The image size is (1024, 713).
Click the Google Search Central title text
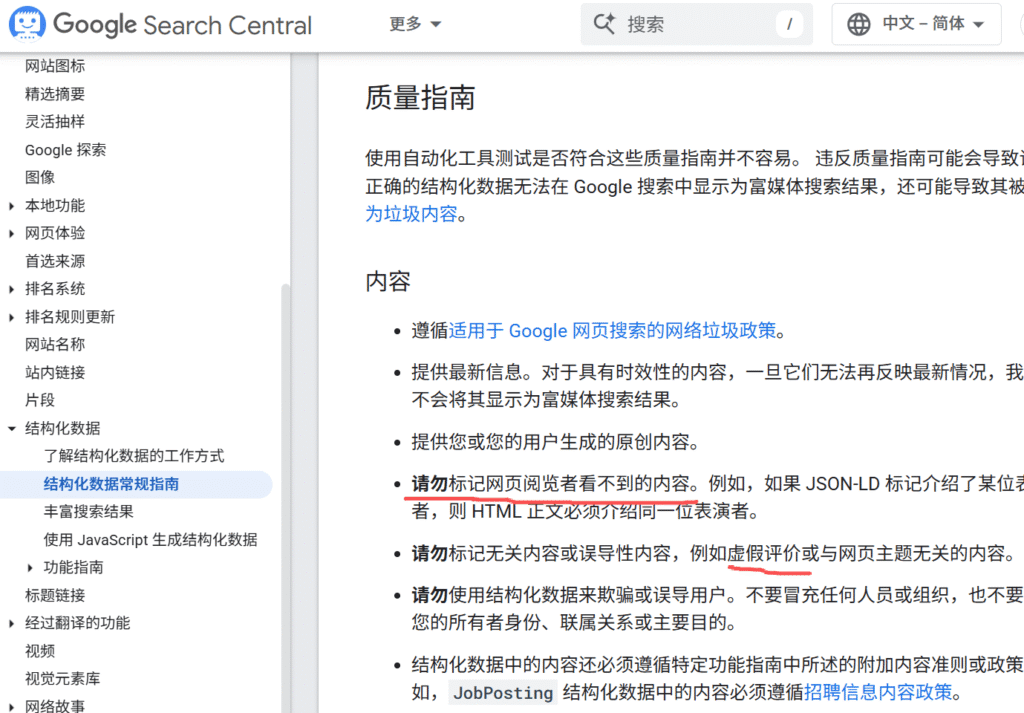pos(182,25)
